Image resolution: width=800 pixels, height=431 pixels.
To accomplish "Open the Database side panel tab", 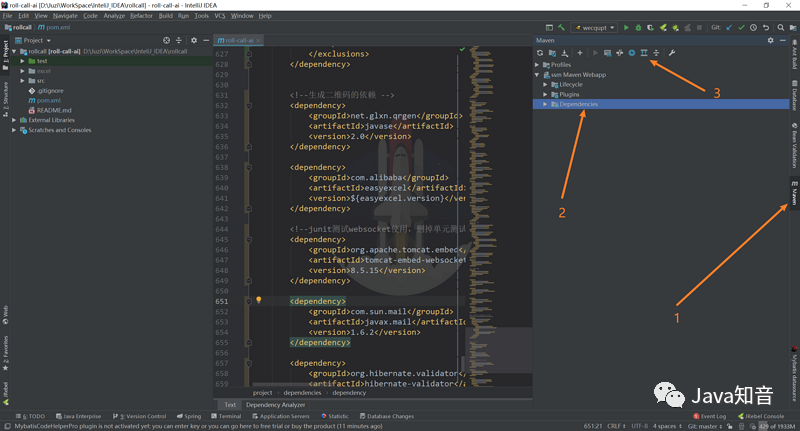I will coord(794,96).
